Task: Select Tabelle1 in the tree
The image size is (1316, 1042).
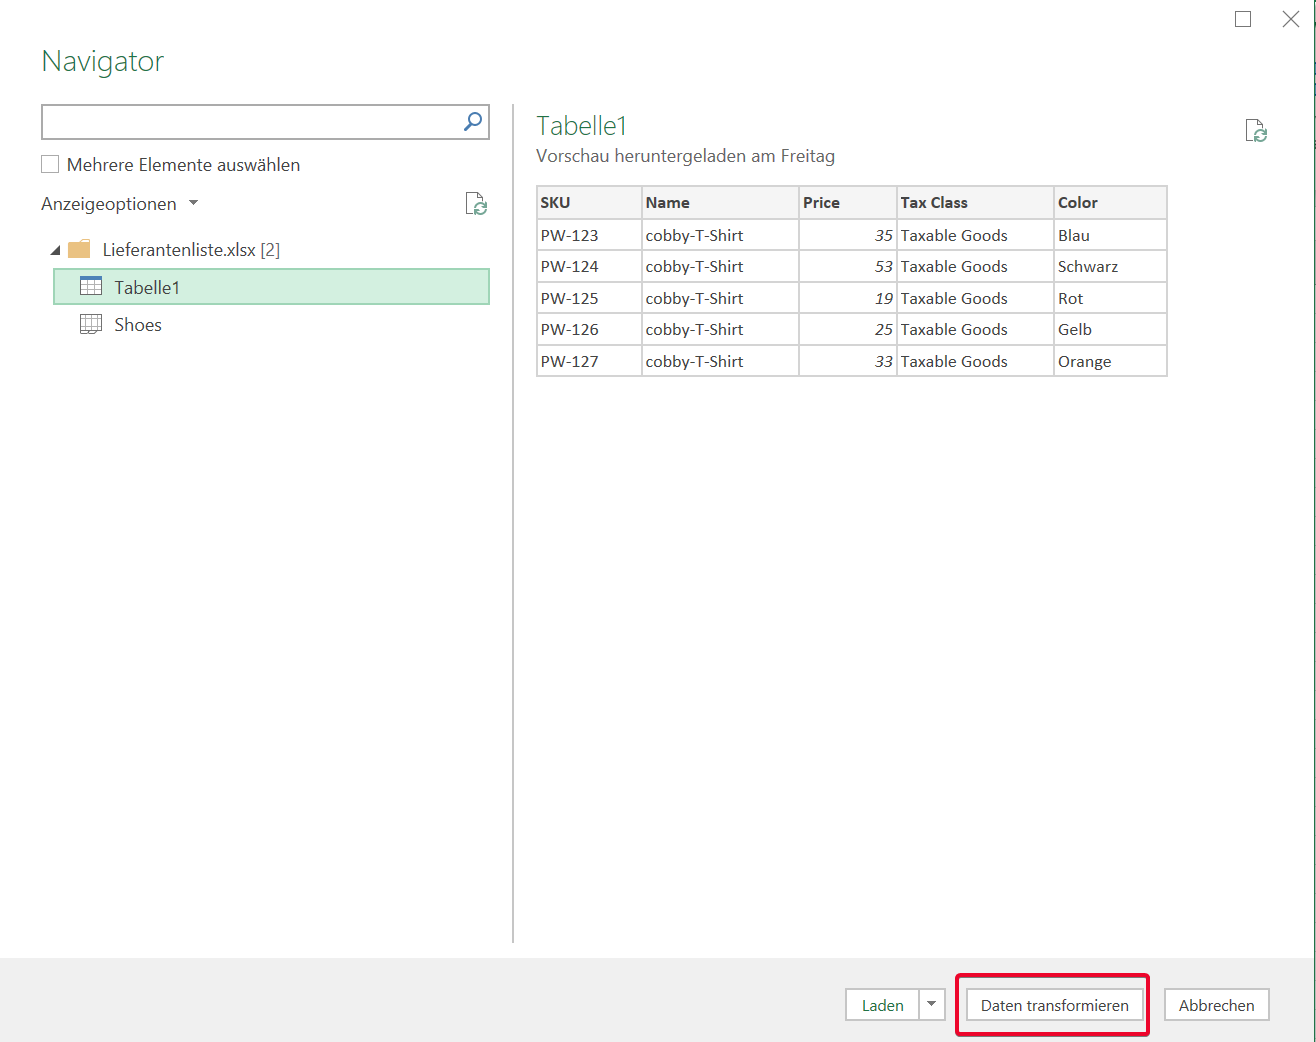Action: [x=271, y=287]
